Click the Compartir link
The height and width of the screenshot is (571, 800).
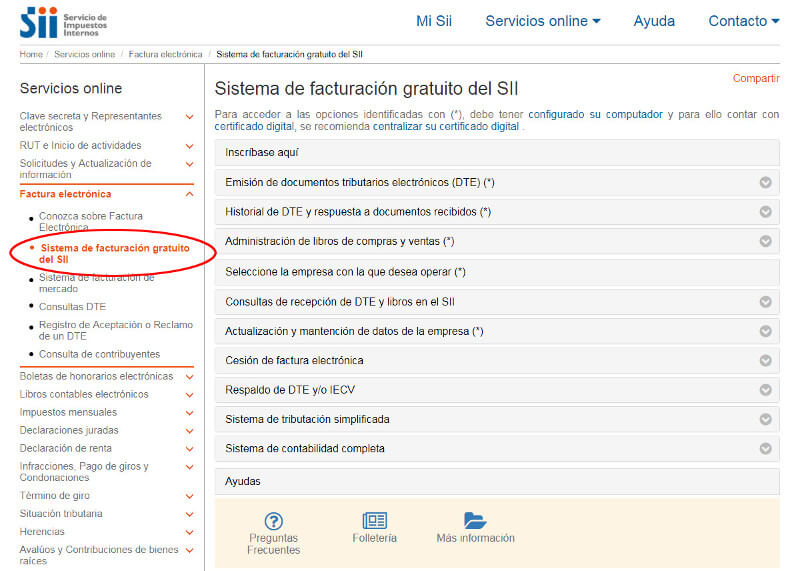click(x=755, y=78)
